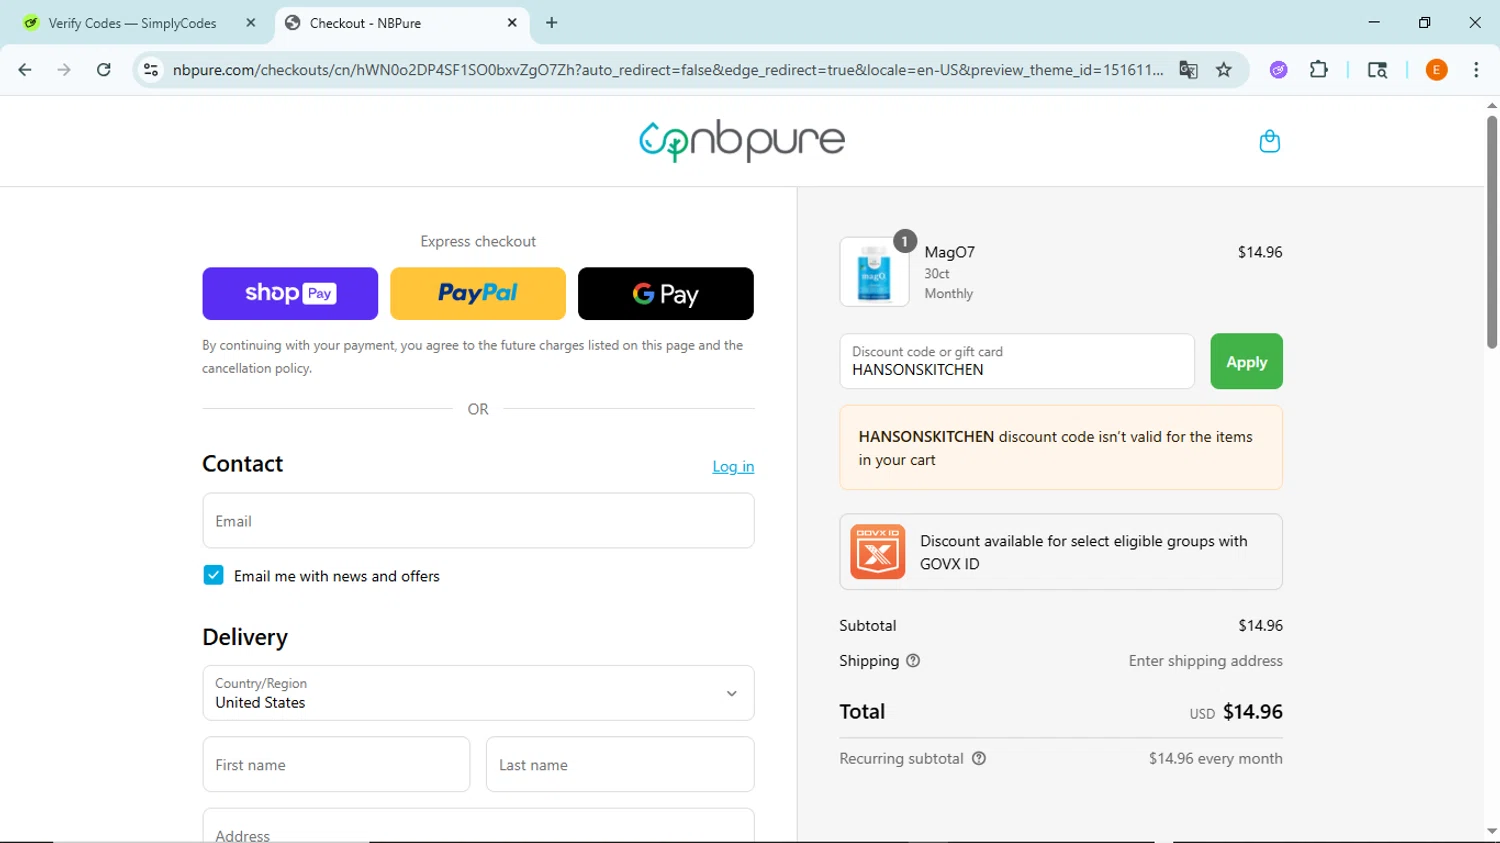Open the Chrome three-dot menu

click(x=1476, y=70)
